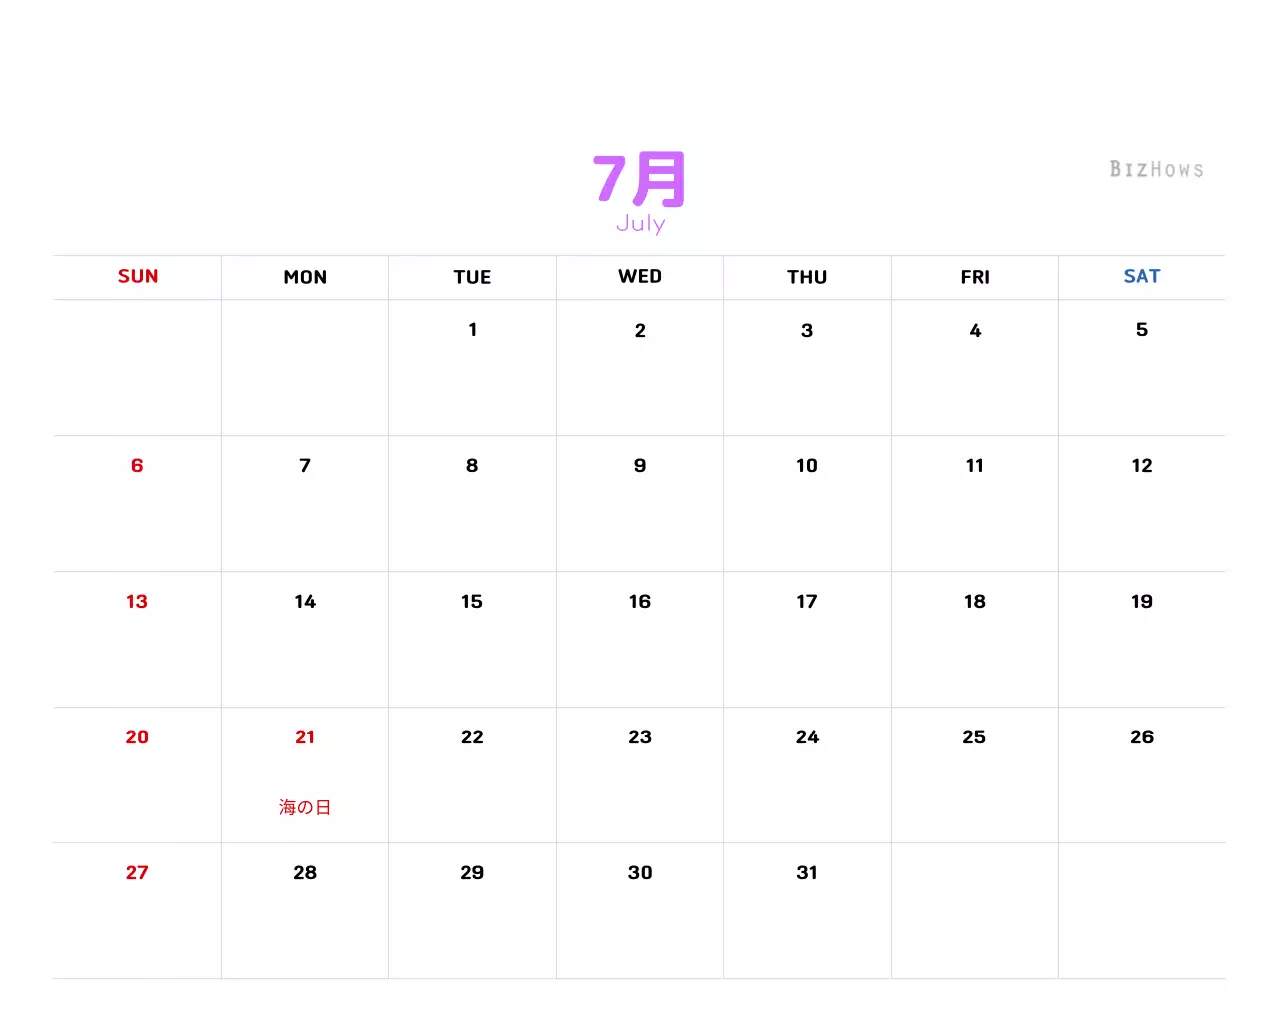Click the MON column header
Viewport: 1280px width, 1031px height.
point(305,277)
